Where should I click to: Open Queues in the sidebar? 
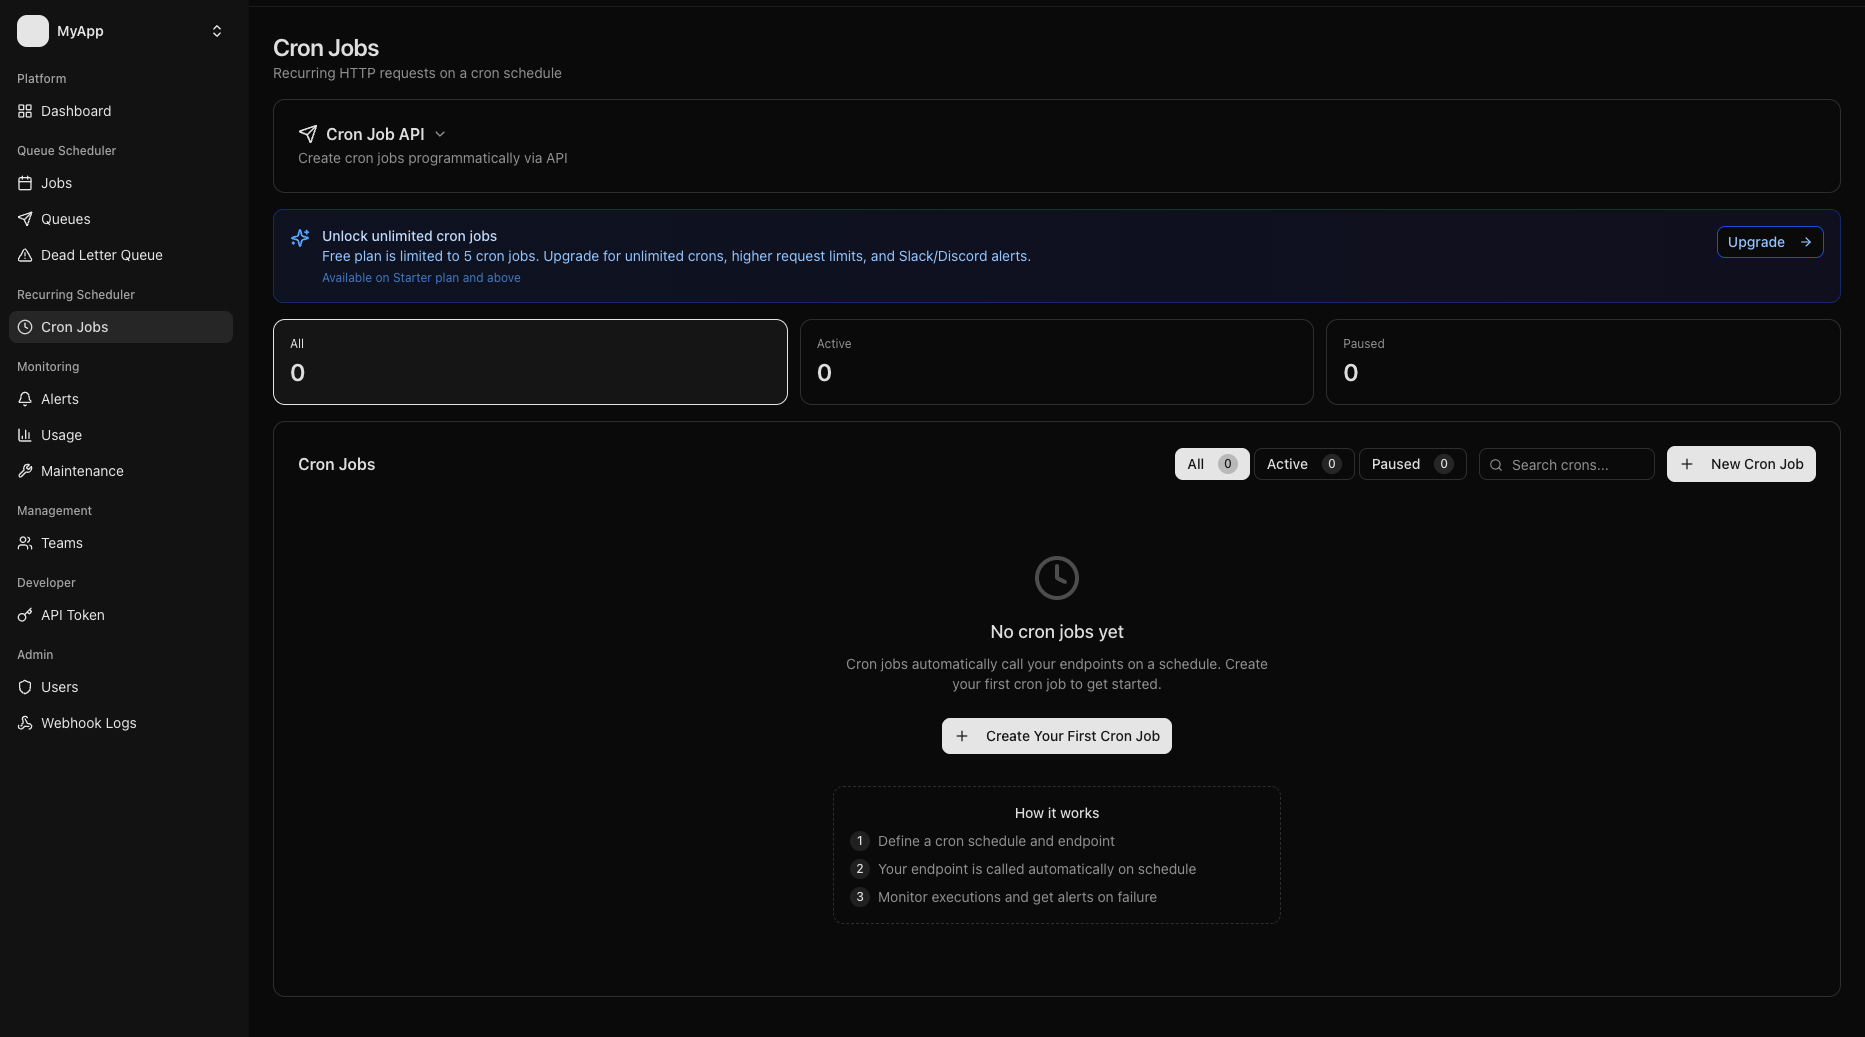[121, 219]
